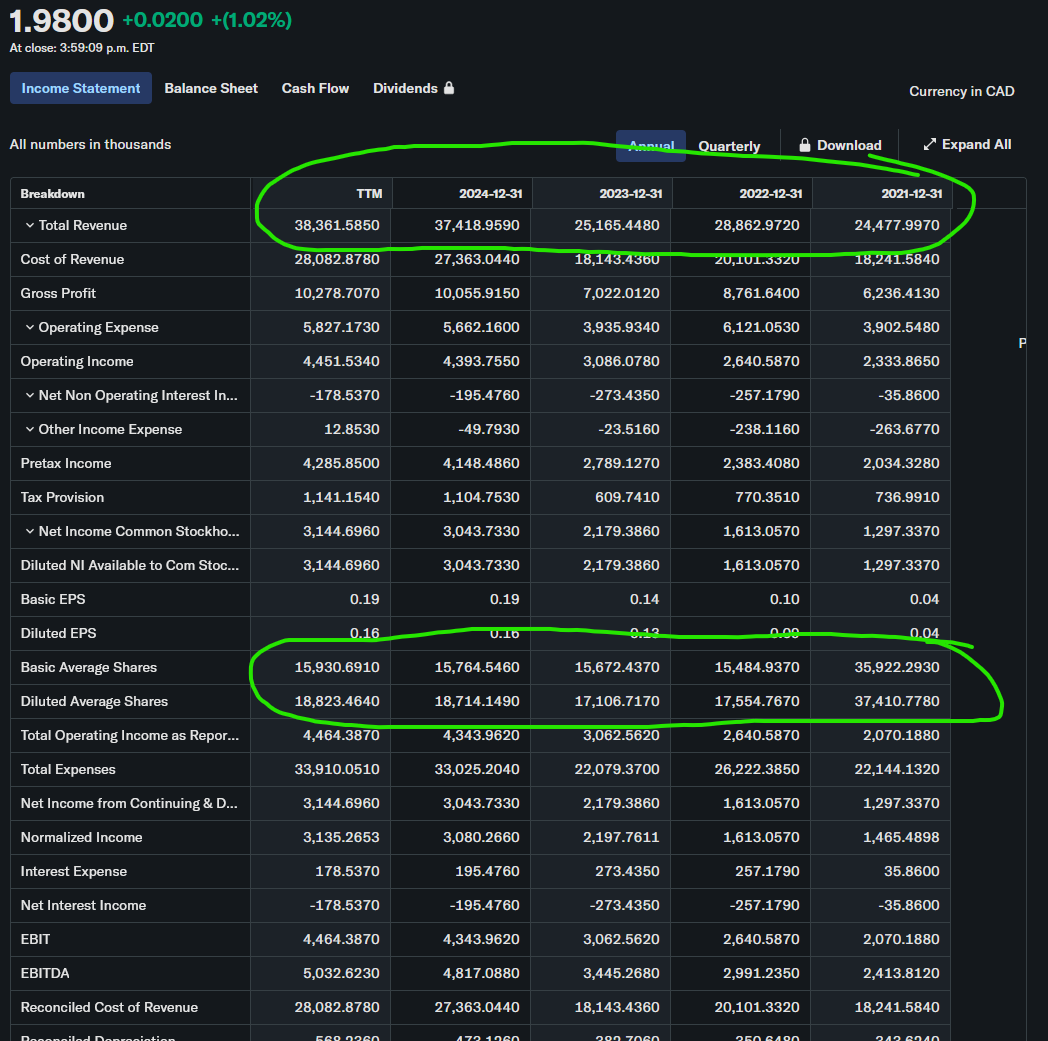
Task: Click Tax Provision value 609.7410
Action: coord(627,497)
